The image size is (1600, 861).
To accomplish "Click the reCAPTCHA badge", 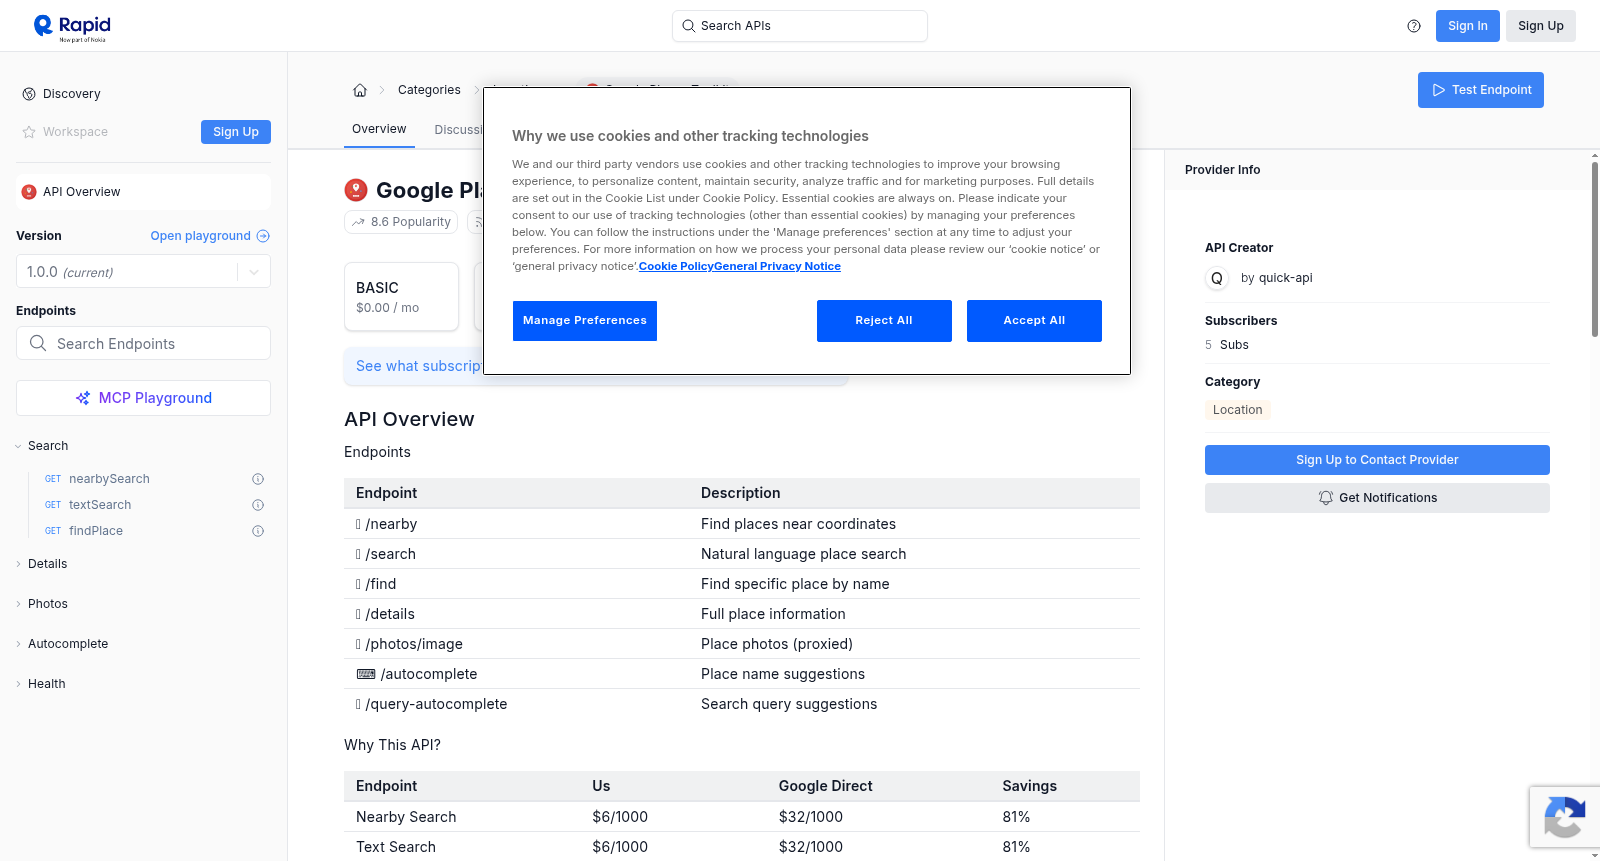I will coord(1564,817).
